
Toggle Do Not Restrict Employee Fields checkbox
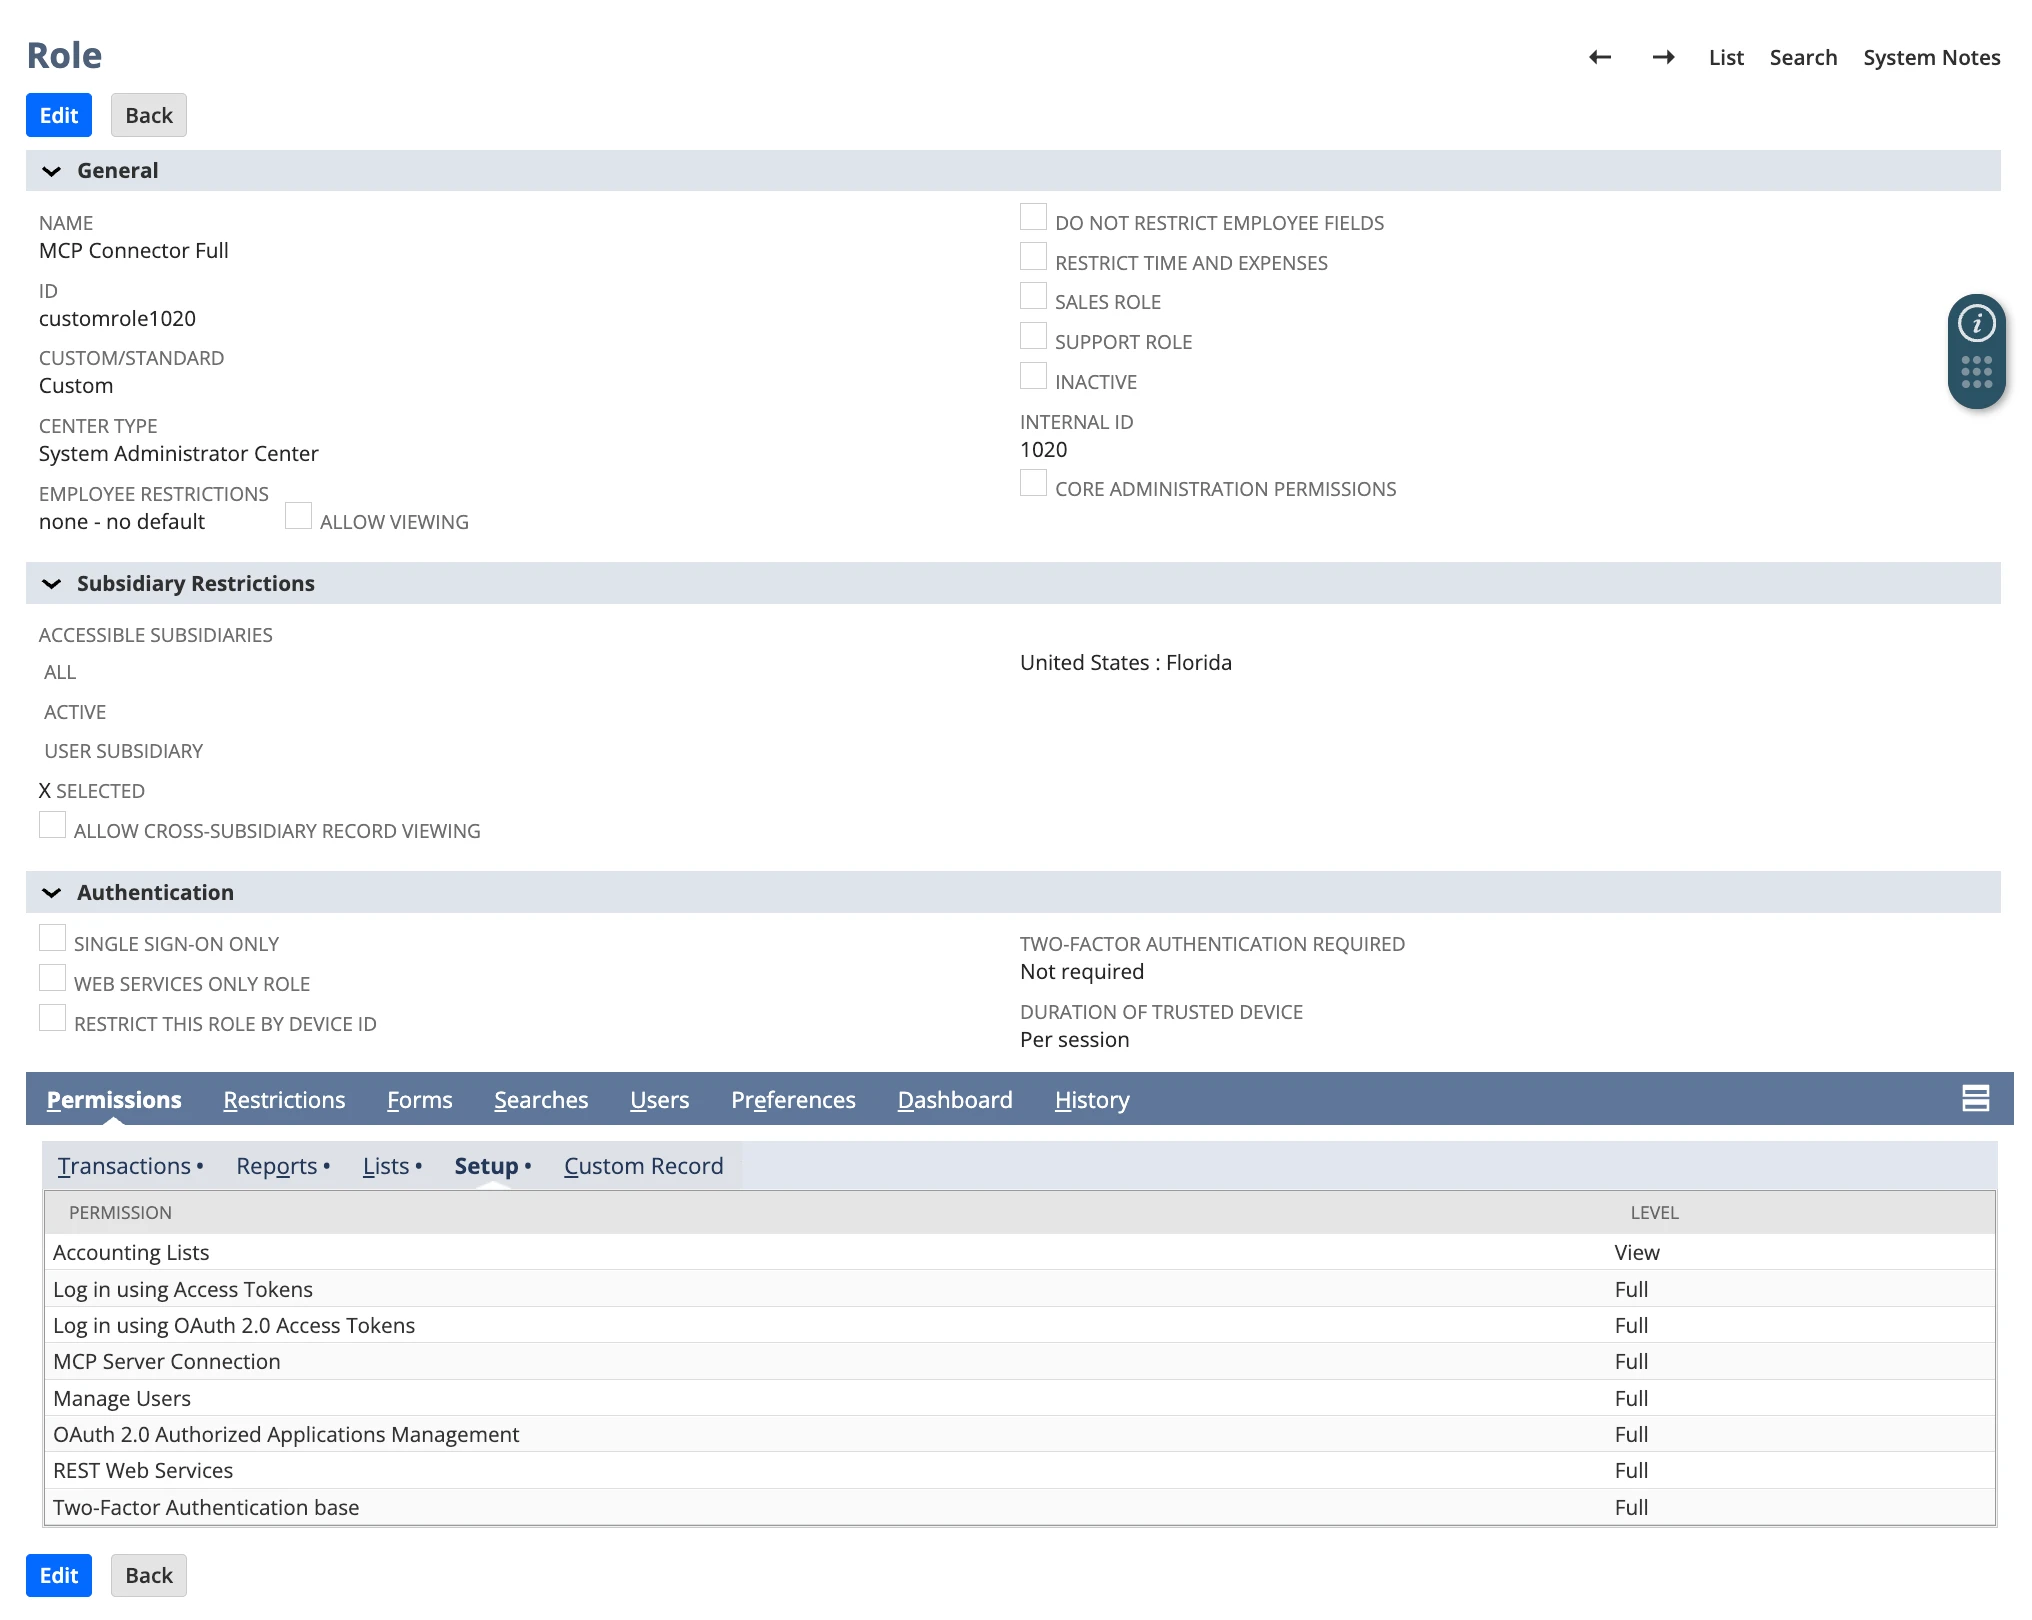coord(1033,217)
